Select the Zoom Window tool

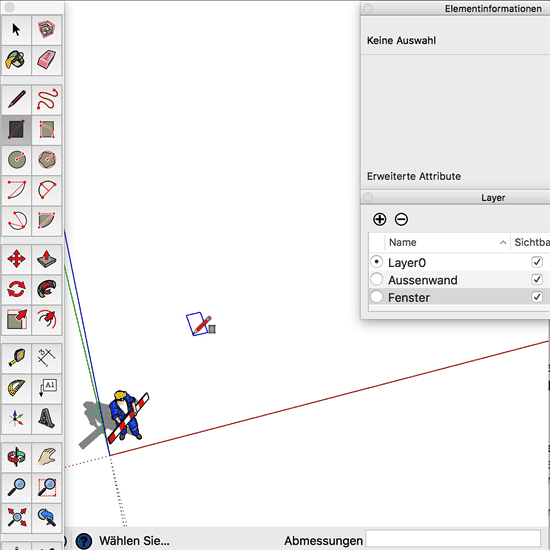(47, 488)
